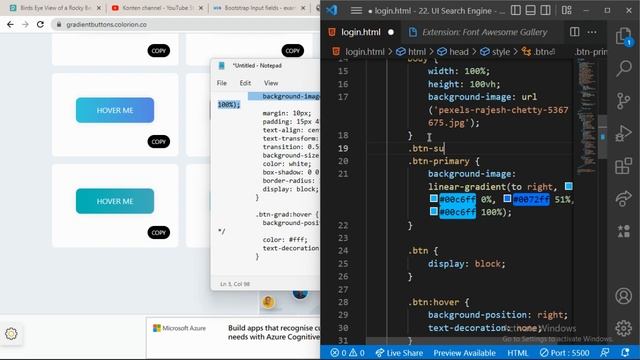Image resolution: width=640 pixels, height=360 pixels.
Task: Click the .btn-primary selector on line 20
Action: click(x=439, y=161)
